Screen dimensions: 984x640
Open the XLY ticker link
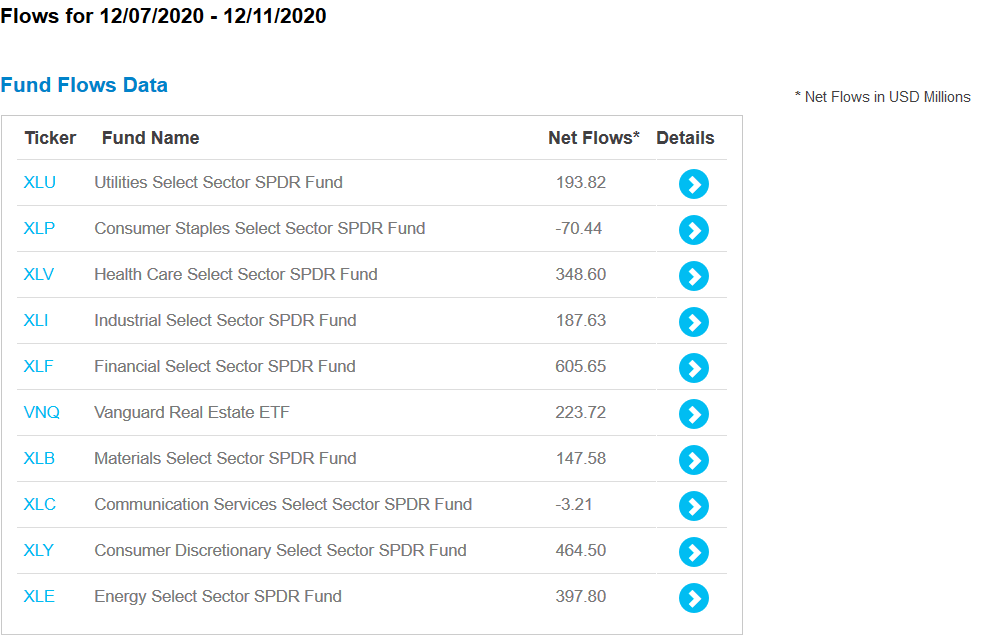pyautogui.click(x=38, y=550)
